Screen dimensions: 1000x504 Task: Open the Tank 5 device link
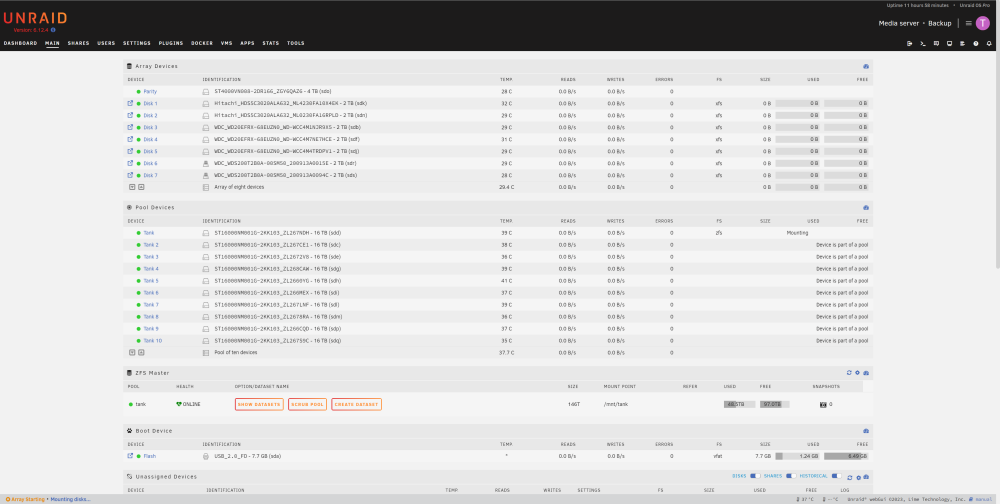(x=151, y=281)
